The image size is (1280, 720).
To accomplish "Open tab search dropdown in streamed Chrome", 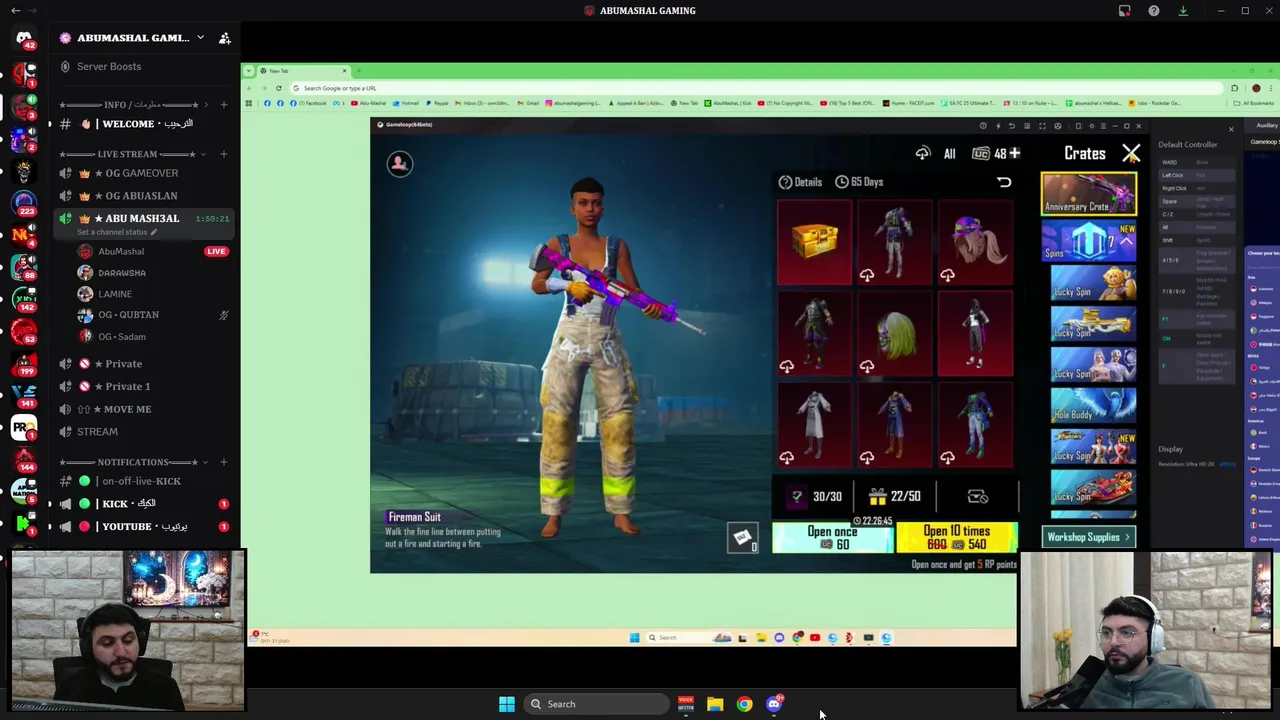I will tap(249, 71).
